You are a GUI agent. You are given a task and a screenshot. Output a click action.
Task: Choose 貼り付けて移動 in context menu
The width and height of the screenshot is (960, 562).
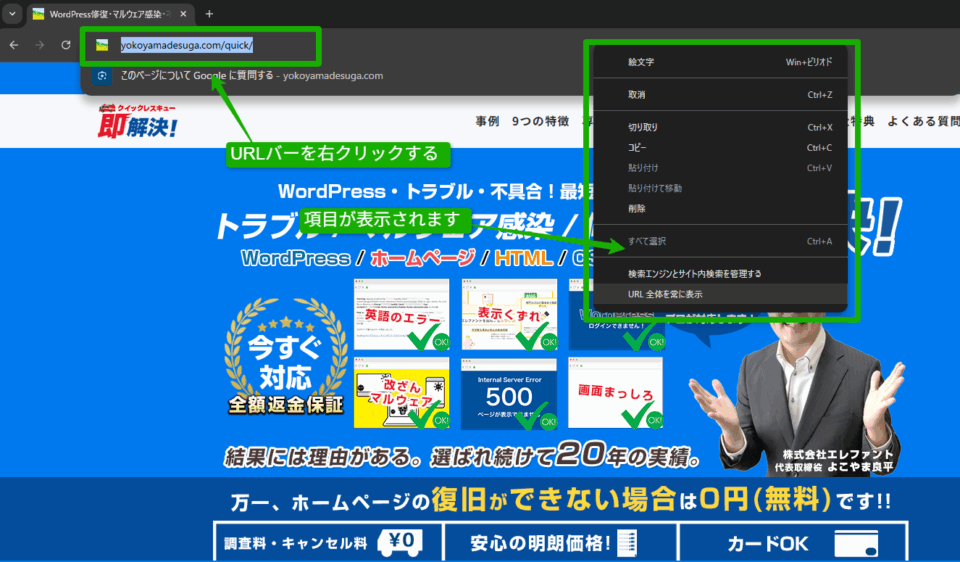click(x=720, y=188)
